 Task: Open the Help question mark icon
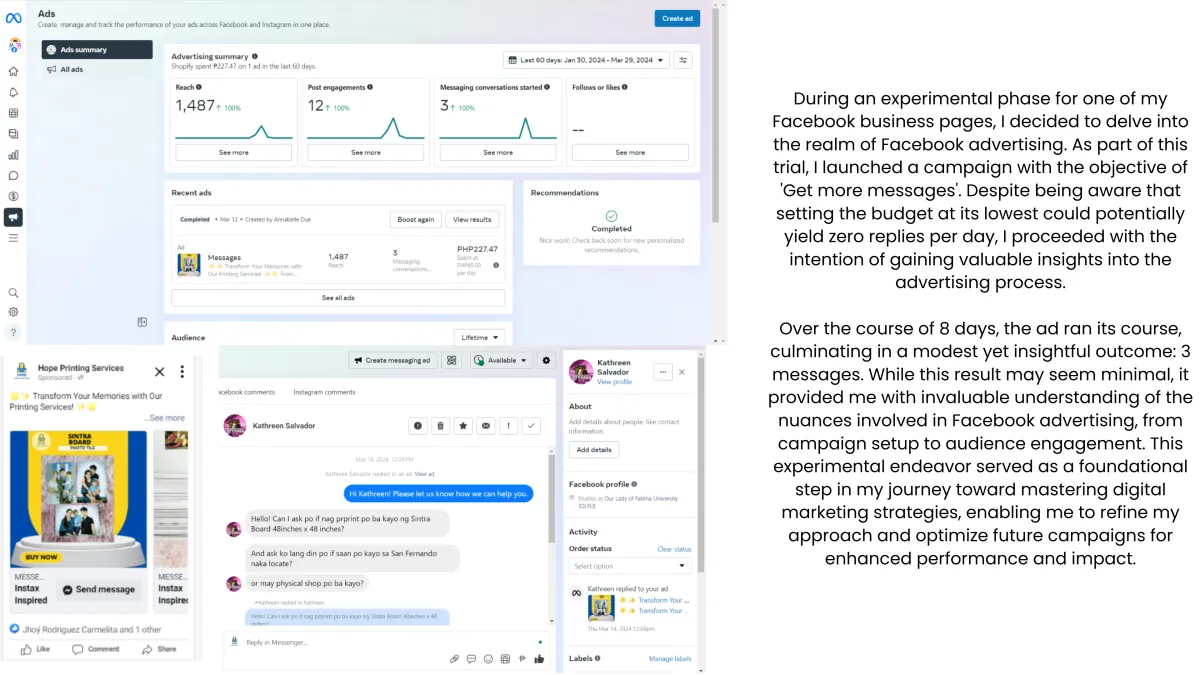point(13,332)
